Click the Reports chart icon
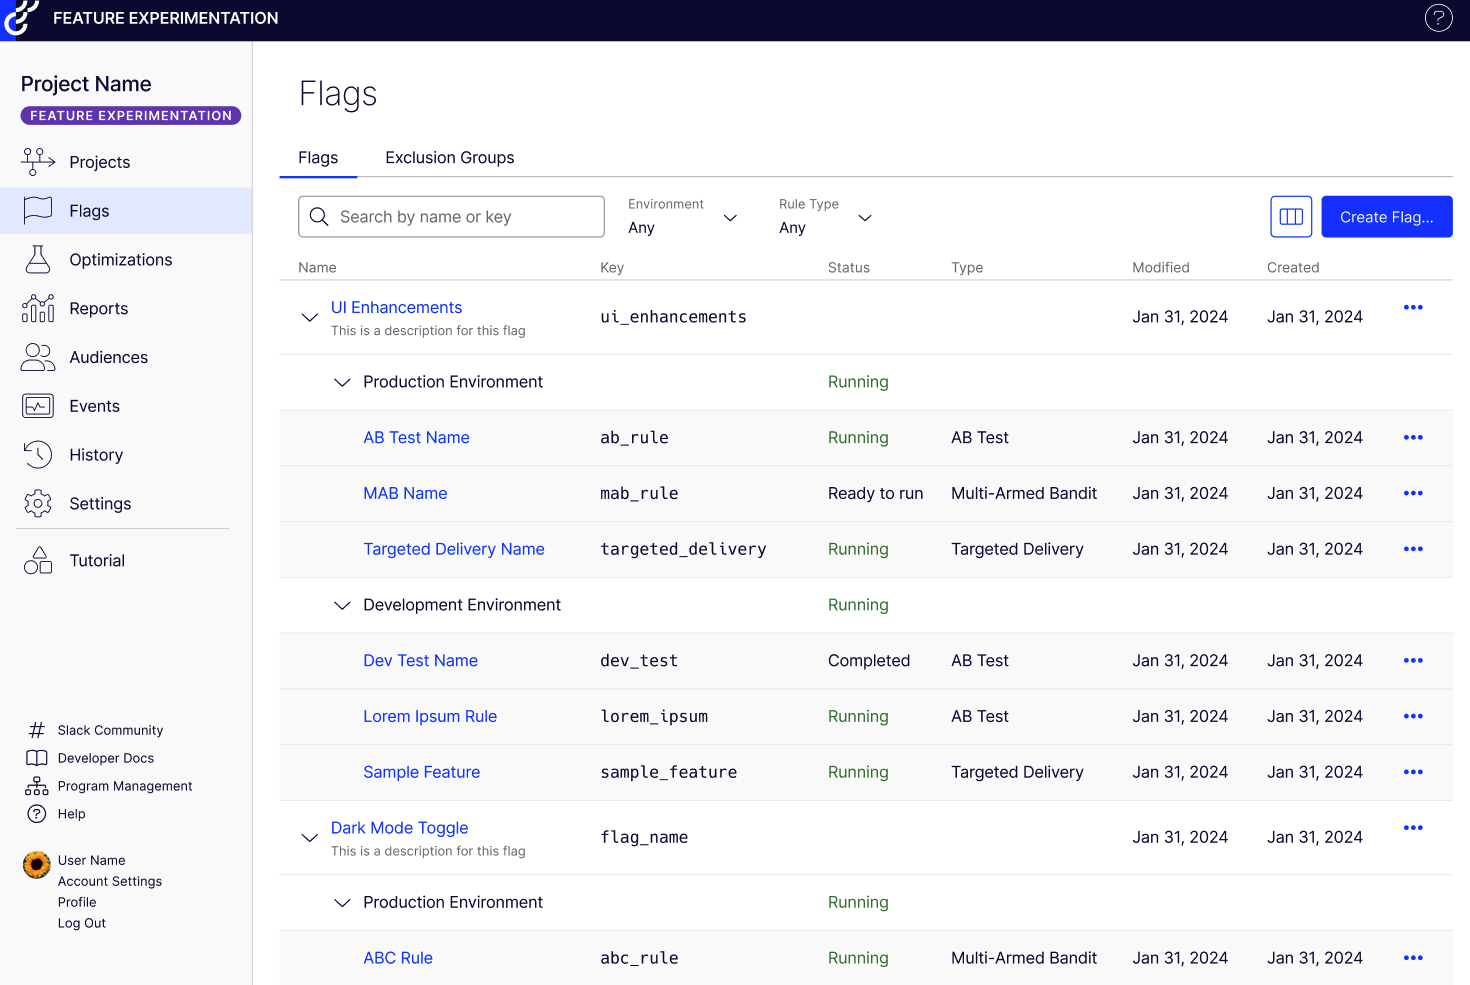 point(38,308)
